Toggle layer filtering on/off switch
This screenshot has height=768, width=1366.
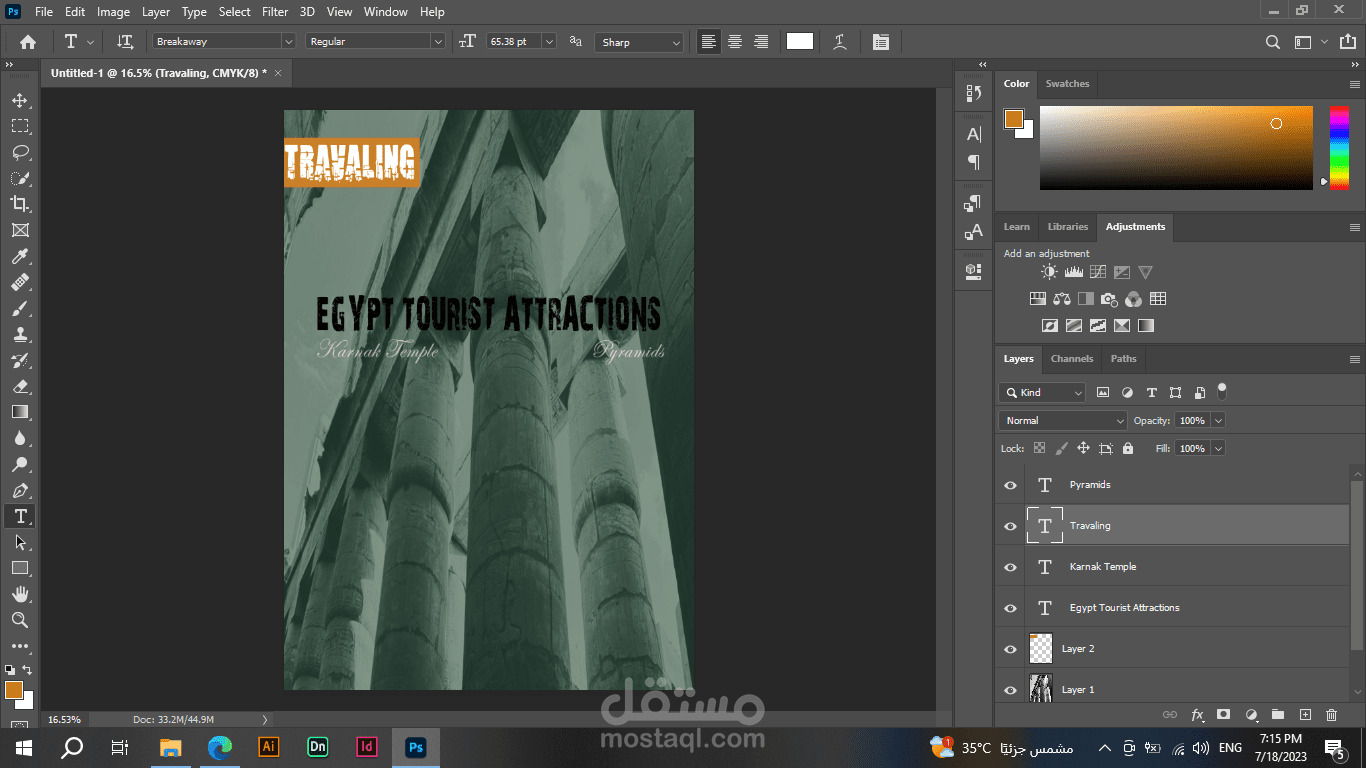(x=1221, y=391)
